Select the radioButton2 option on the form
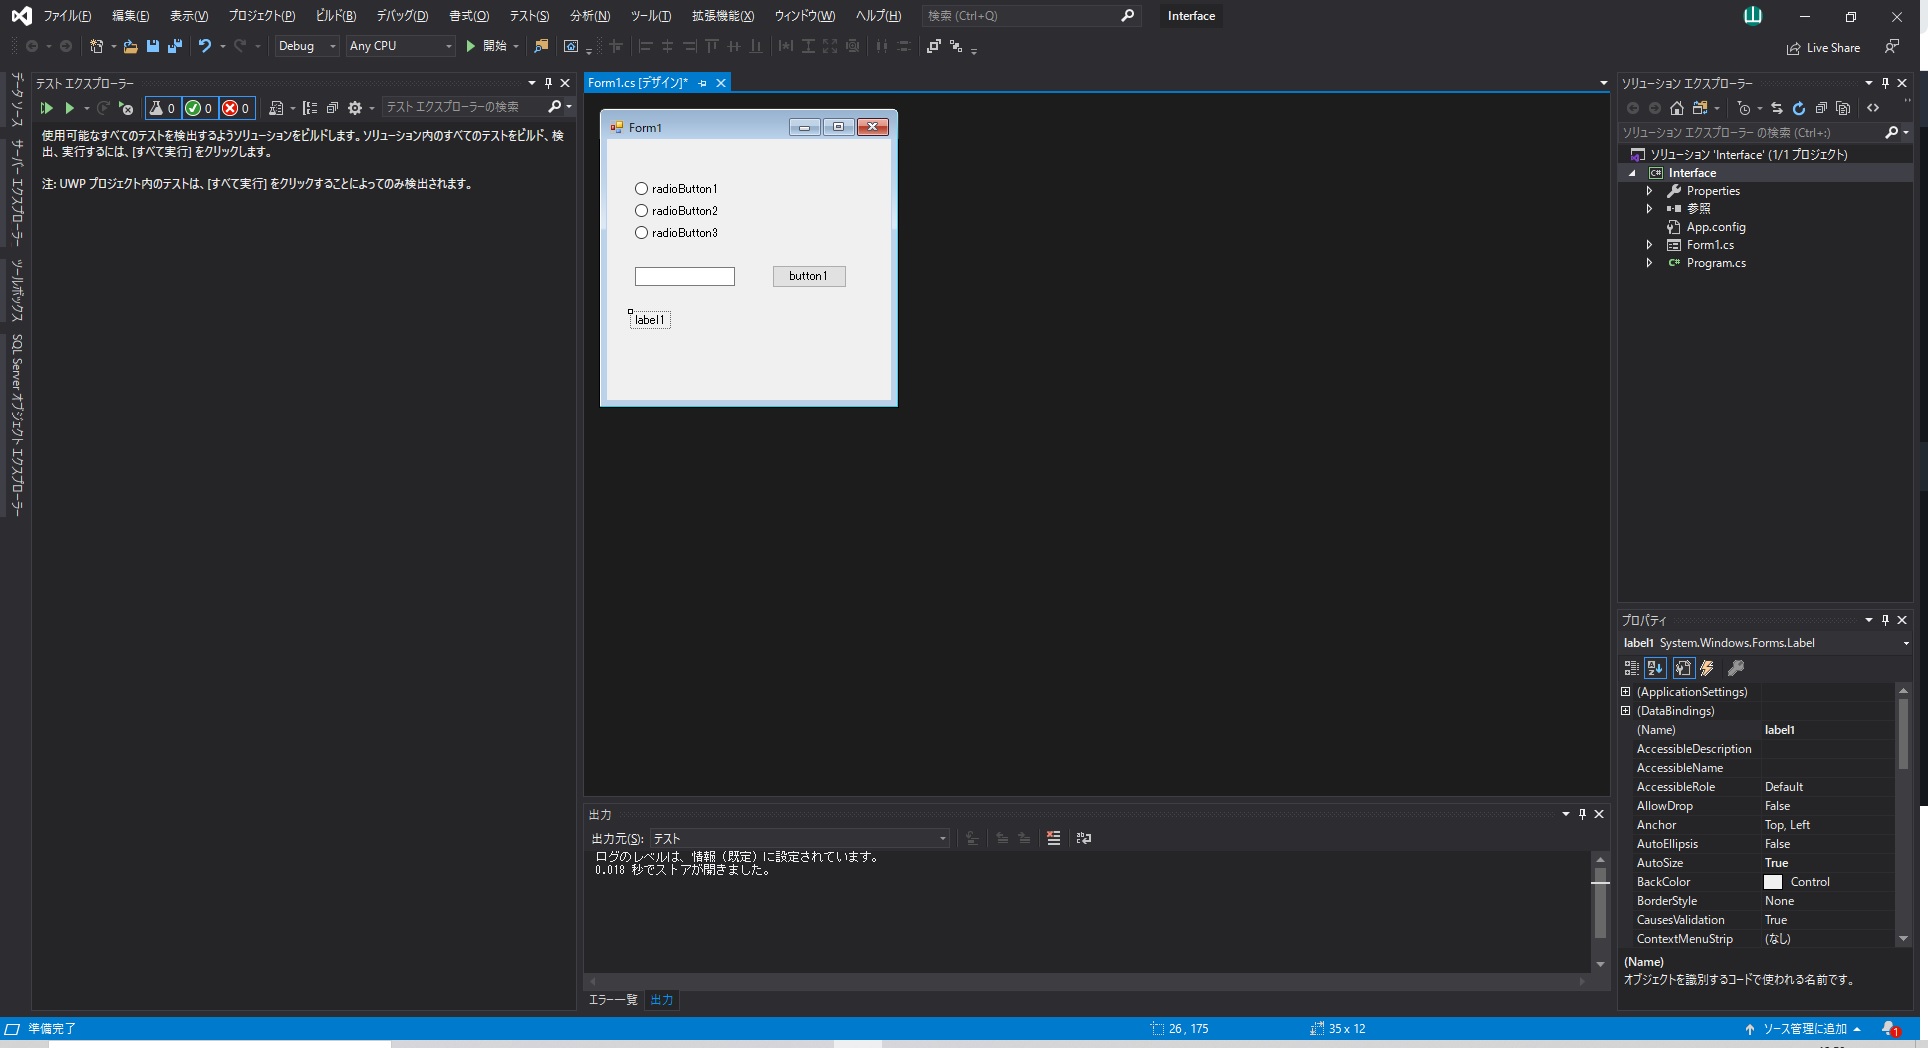The height and width of the screenshot is (1048, 1928). point(642,211)
